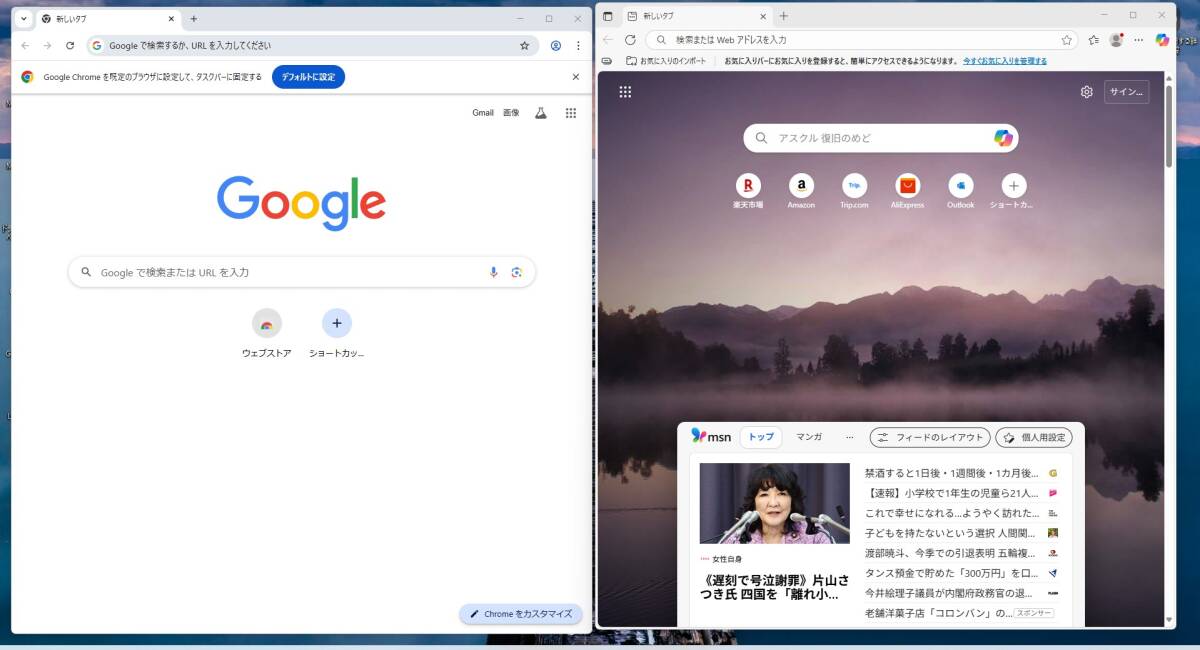Open the 画像 link on Google page
The height and width of the screenshot is (650, 1200).
(511, 113)
